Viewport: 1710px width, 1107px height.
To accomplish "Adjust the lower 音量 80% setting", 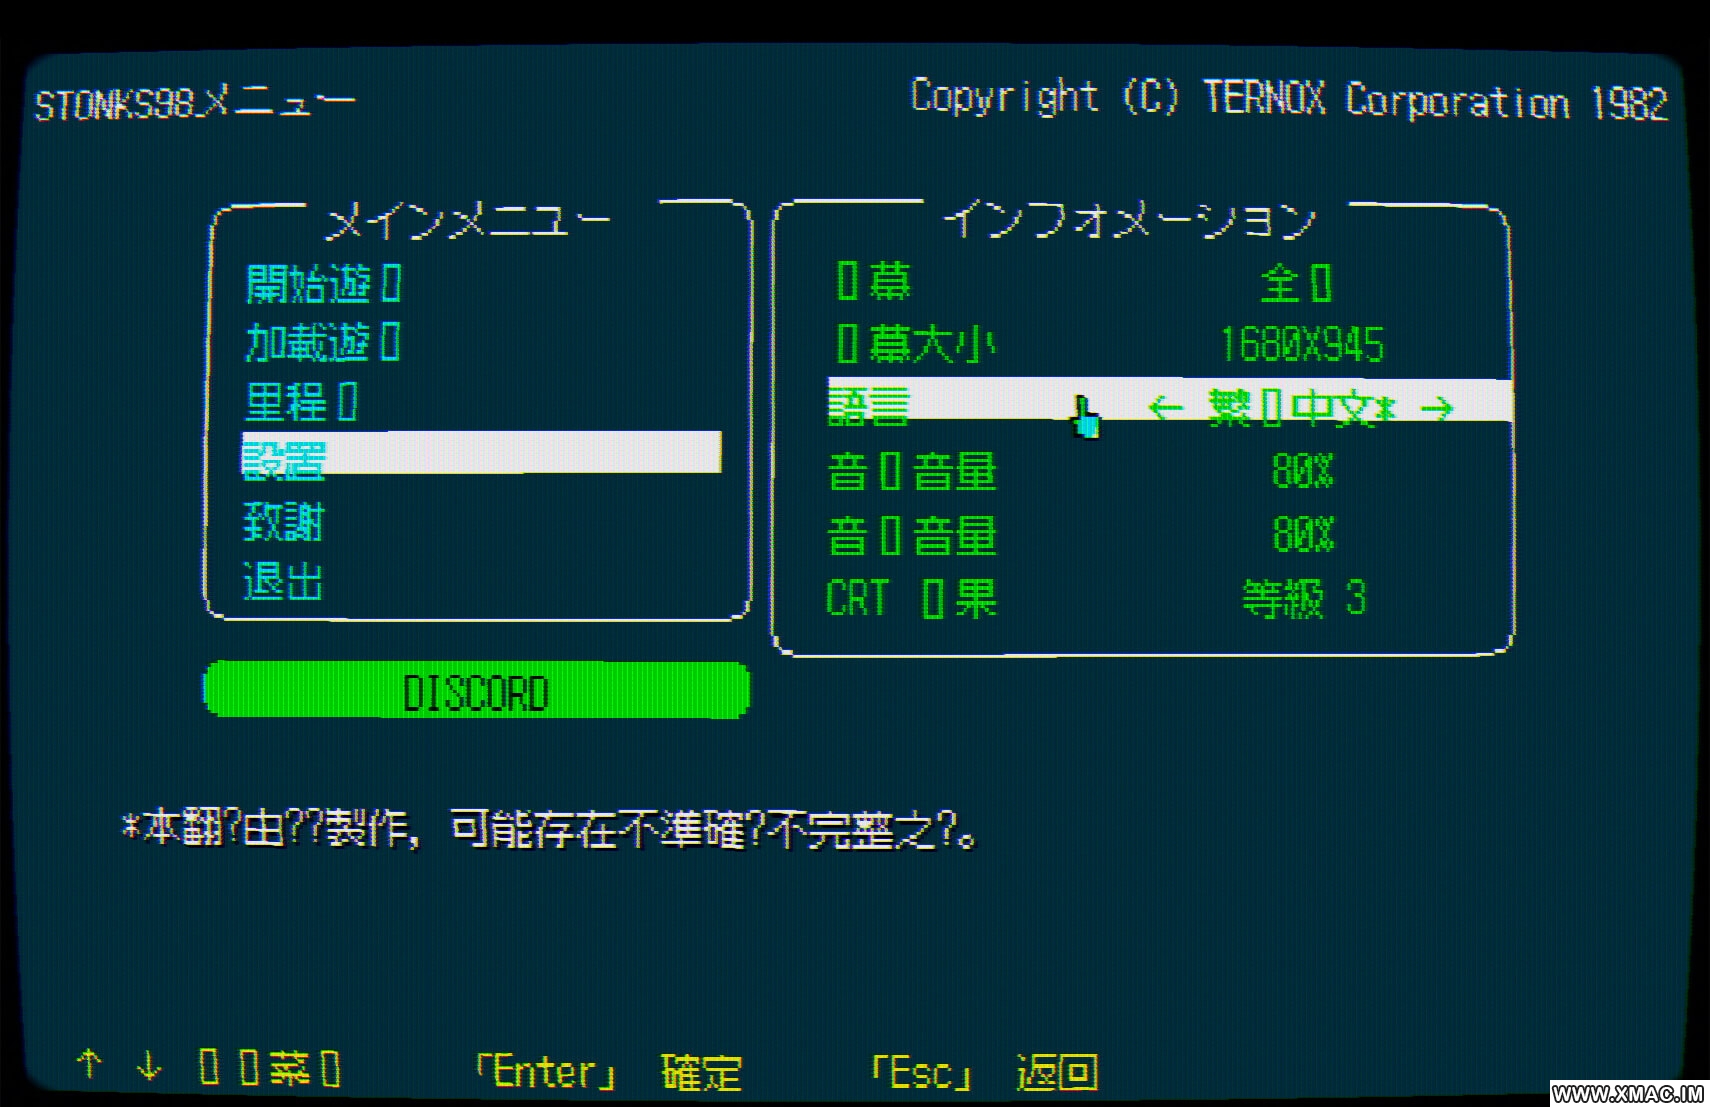I will pyautogui.click(x=1302, y=535).
